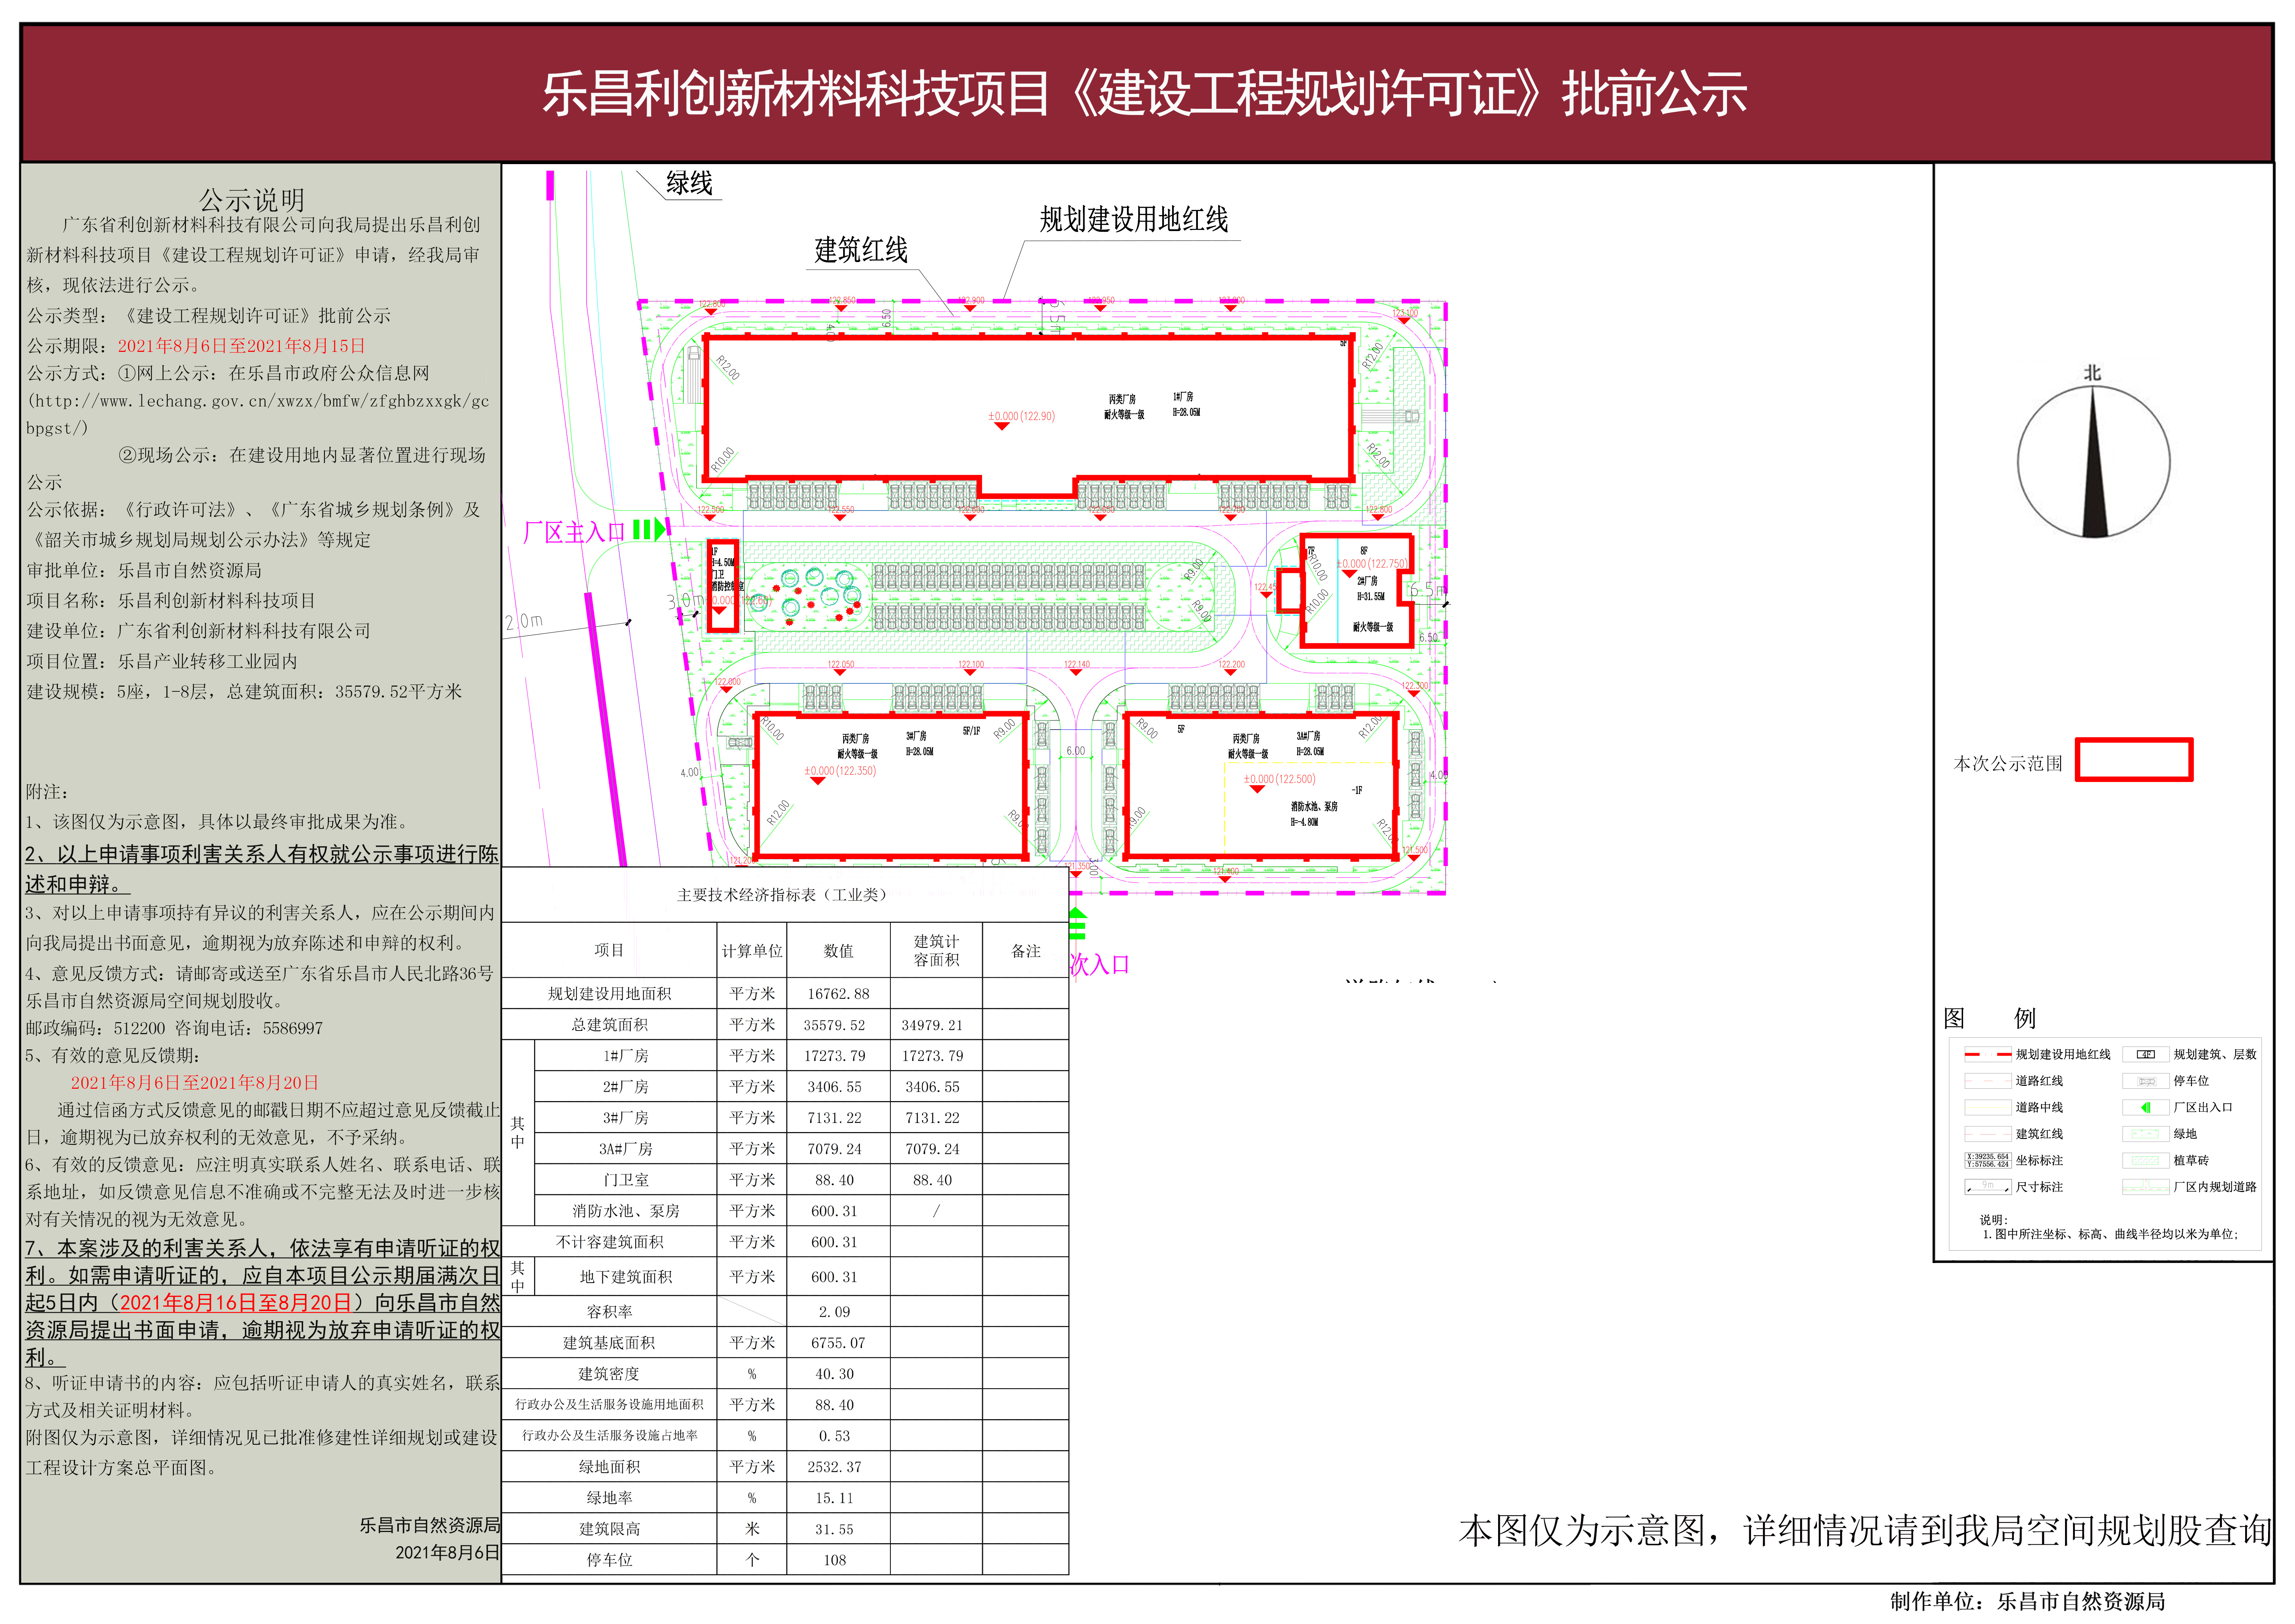Click the 规划建设用地红线 label above the site plan

[1134, 219]
